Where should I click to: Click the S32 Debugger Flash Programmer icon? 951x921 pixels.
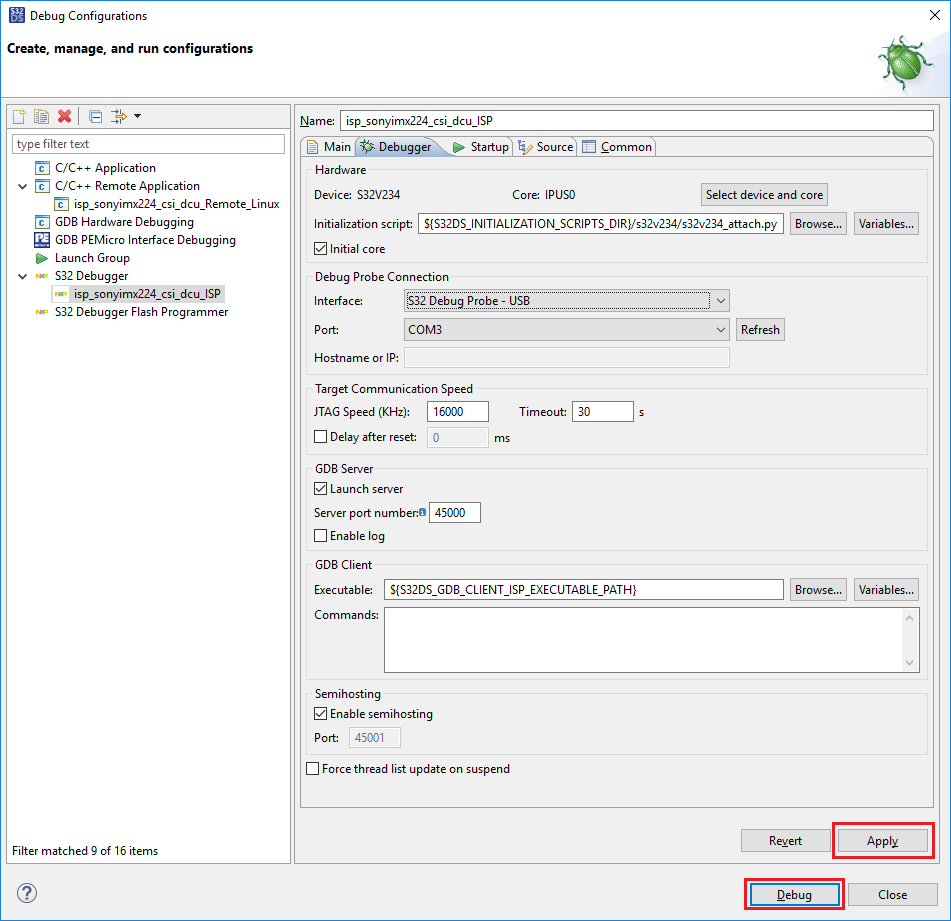[42, 312]
